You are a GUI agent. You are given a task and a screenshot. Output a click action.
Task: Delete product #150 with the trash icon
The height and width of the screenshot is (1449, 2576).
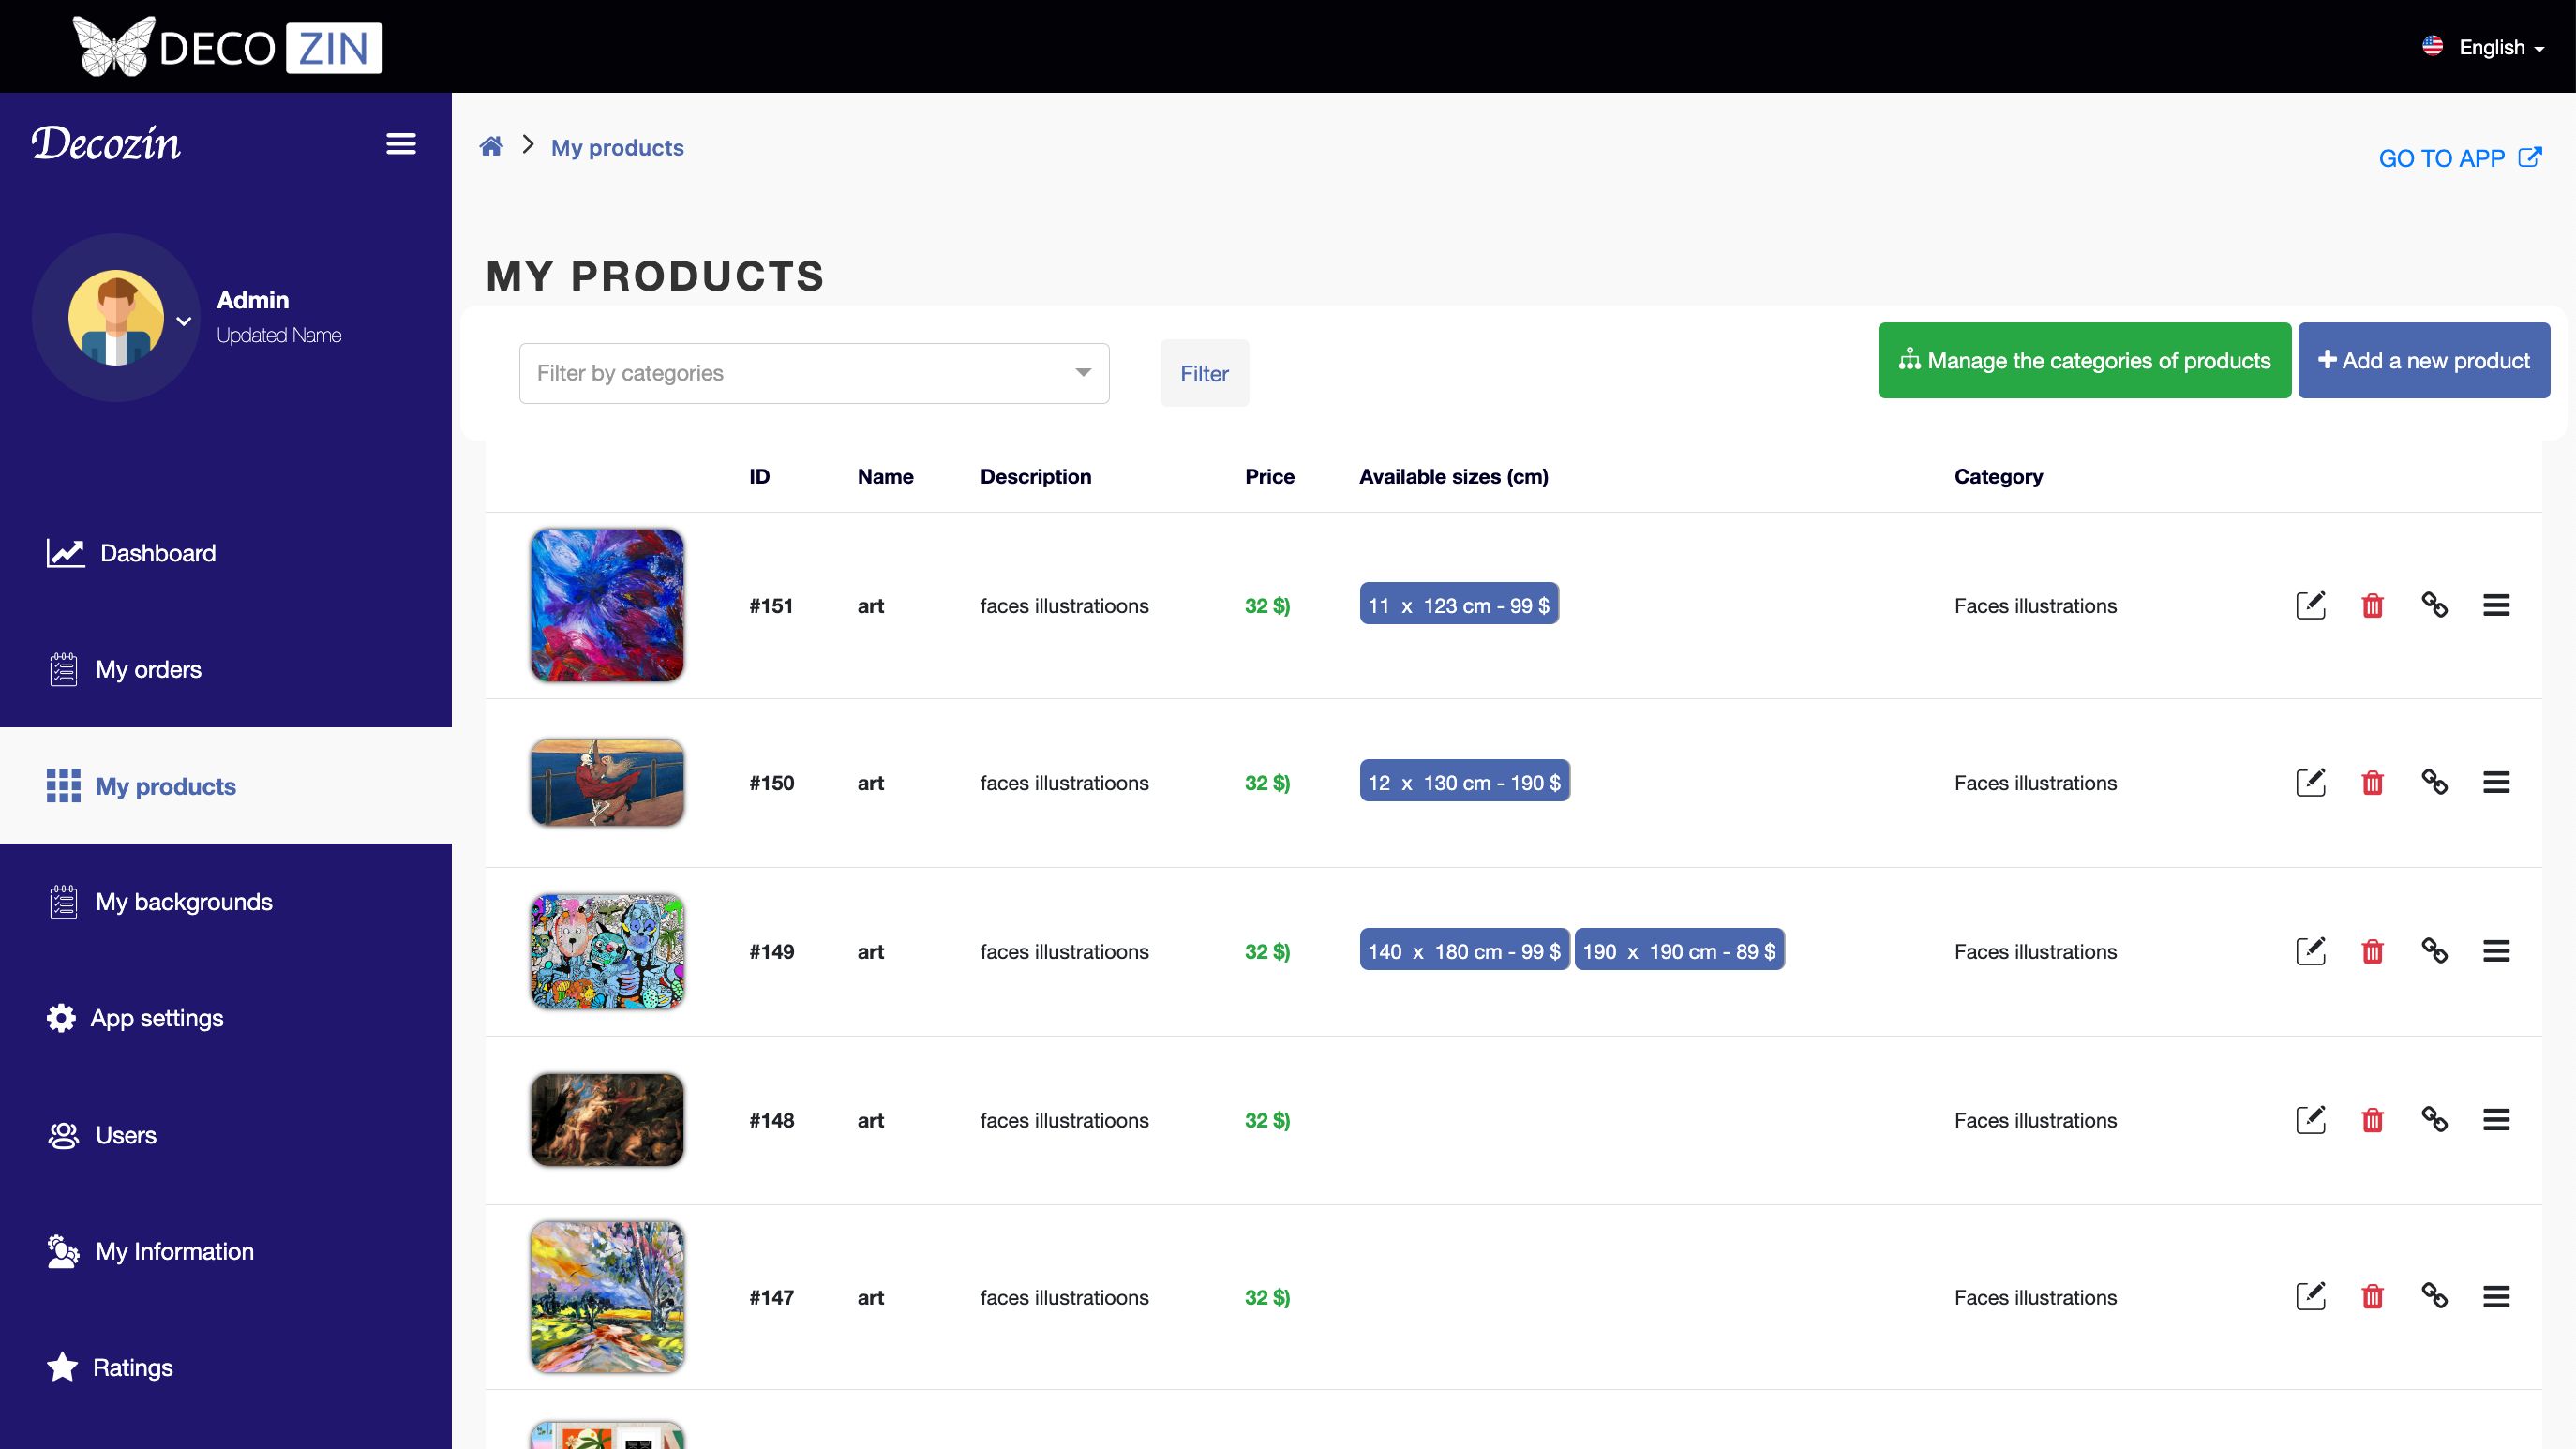point(2372,782)
